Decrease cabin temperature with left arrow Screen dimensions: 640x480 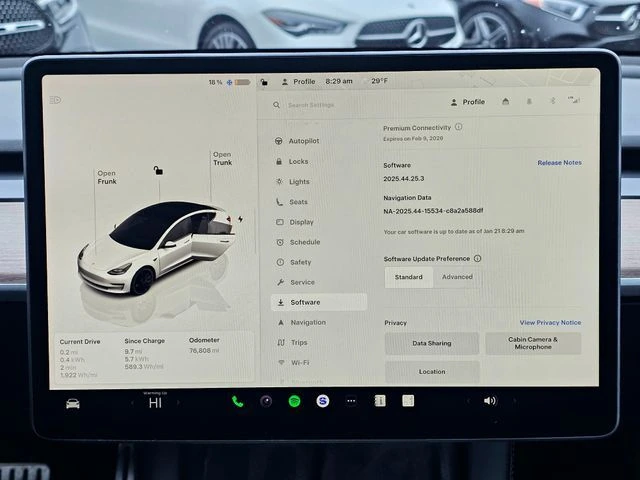(x=131, y=402)
